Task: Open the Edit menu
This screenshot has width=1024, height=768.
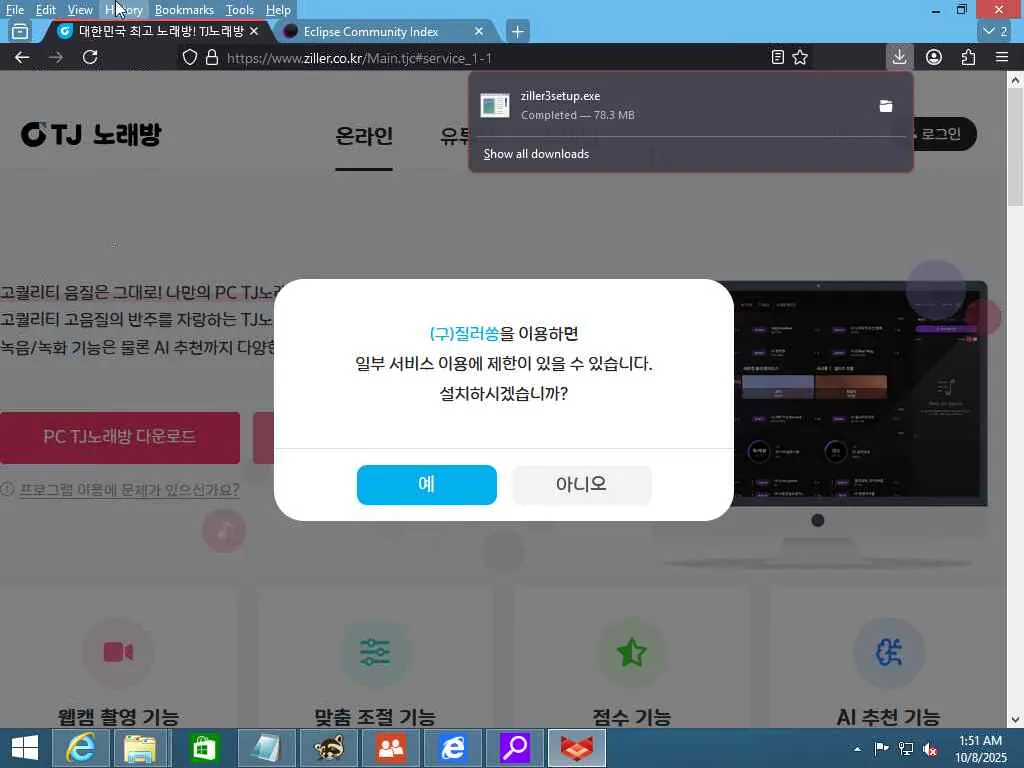Action: click(45, 10)
